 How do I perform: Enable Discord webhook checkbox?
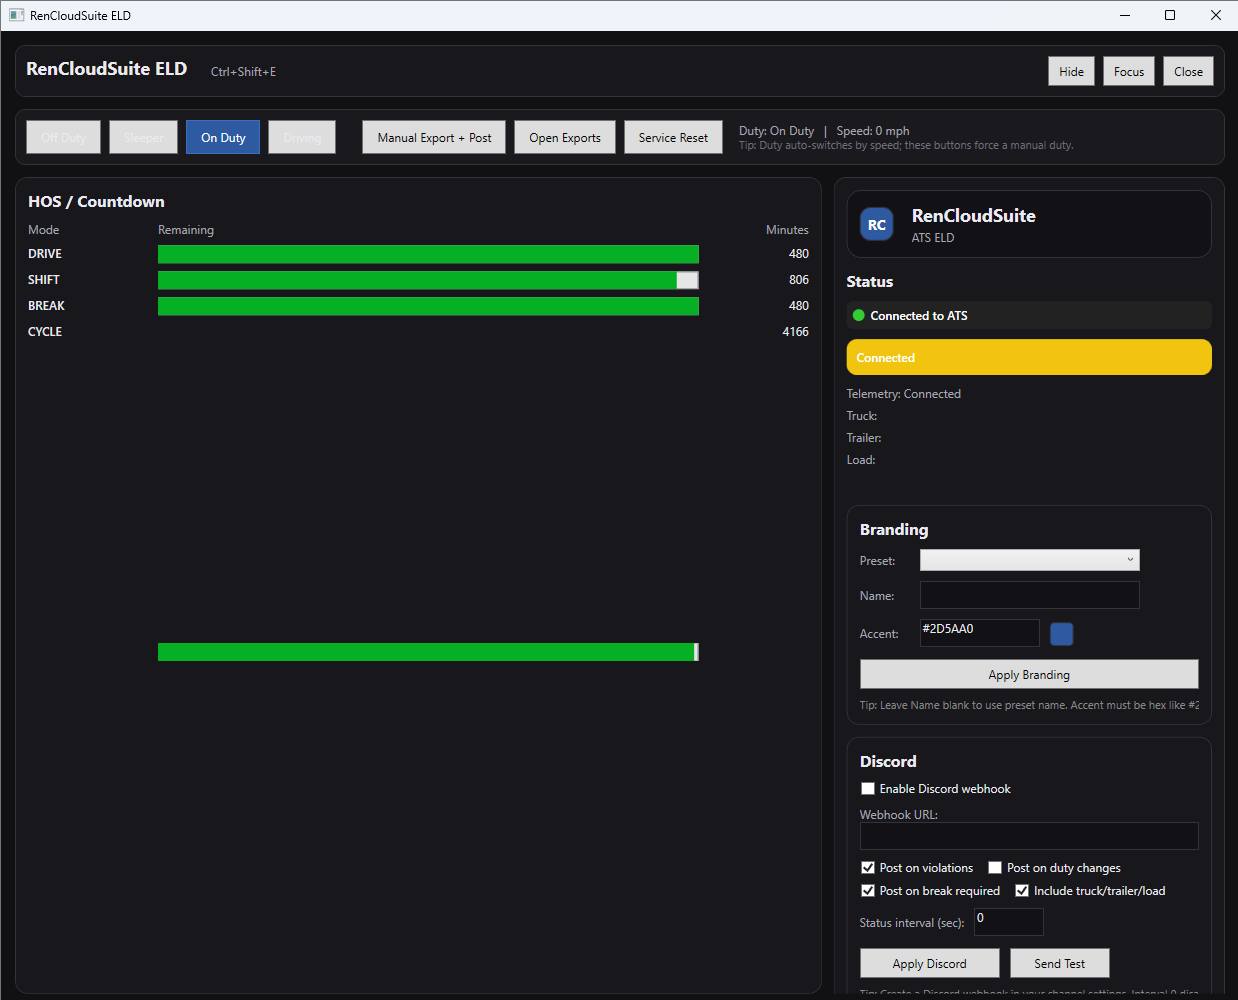click(868, 789)
